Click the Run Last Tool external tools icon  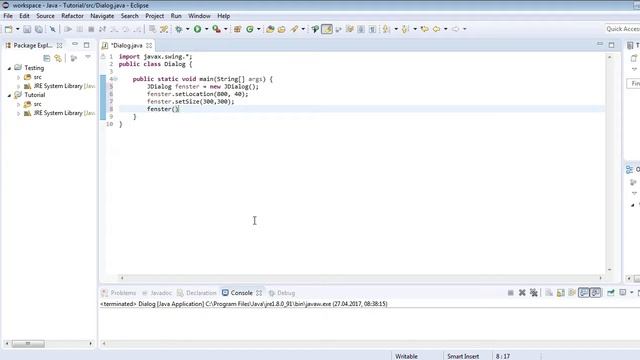pos(216,29)
